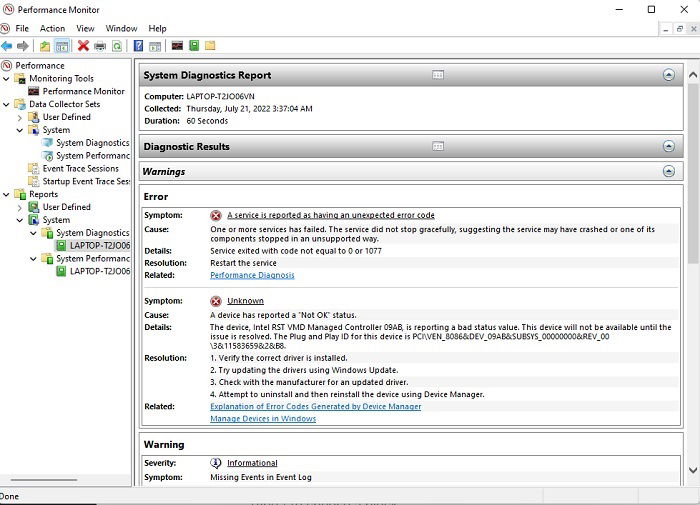Image resolution: width=700 pixels, height=505 pixels.
Task: Click the Informational severity info icon
Action: click(x=216, y=463)
